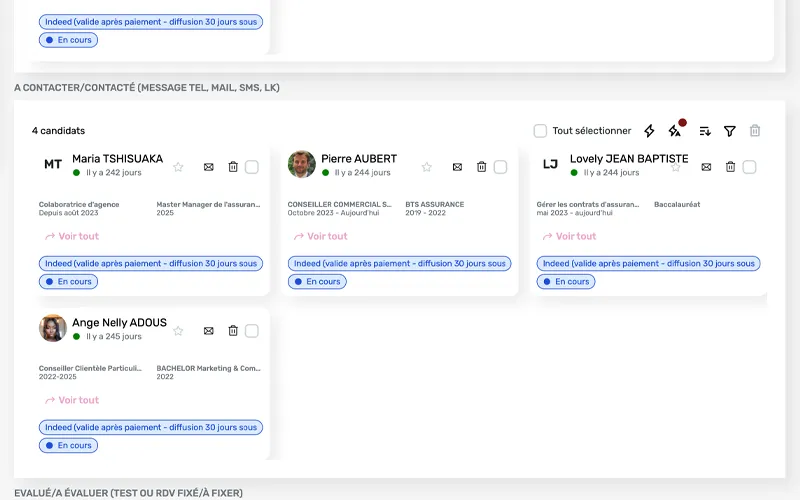800x500 pixels.
Task: Star Maria TSHISUAKA as favorite
Action: coord(178,167)
